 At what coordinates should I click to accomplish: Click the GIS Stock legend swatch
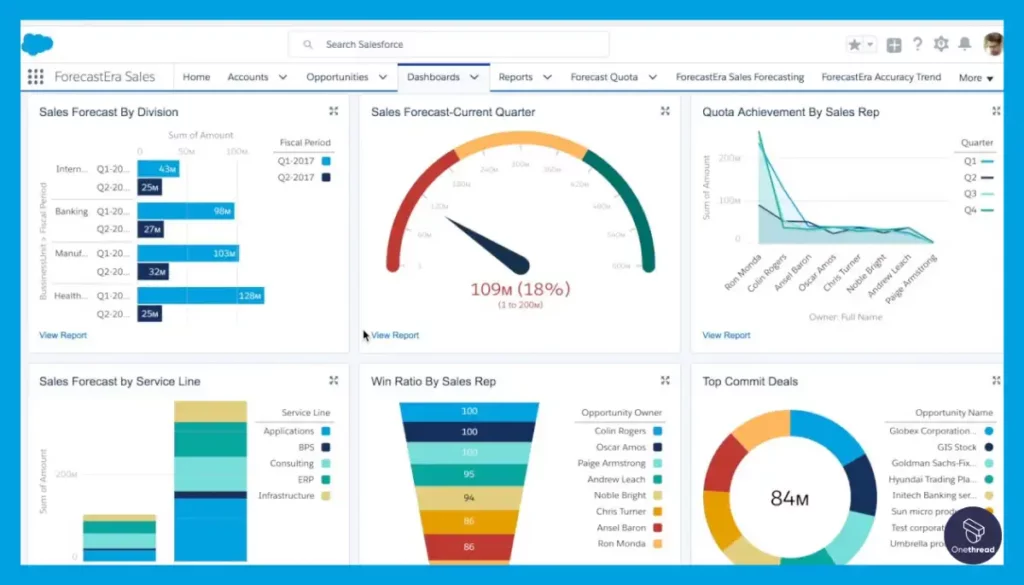click(989, 447)
